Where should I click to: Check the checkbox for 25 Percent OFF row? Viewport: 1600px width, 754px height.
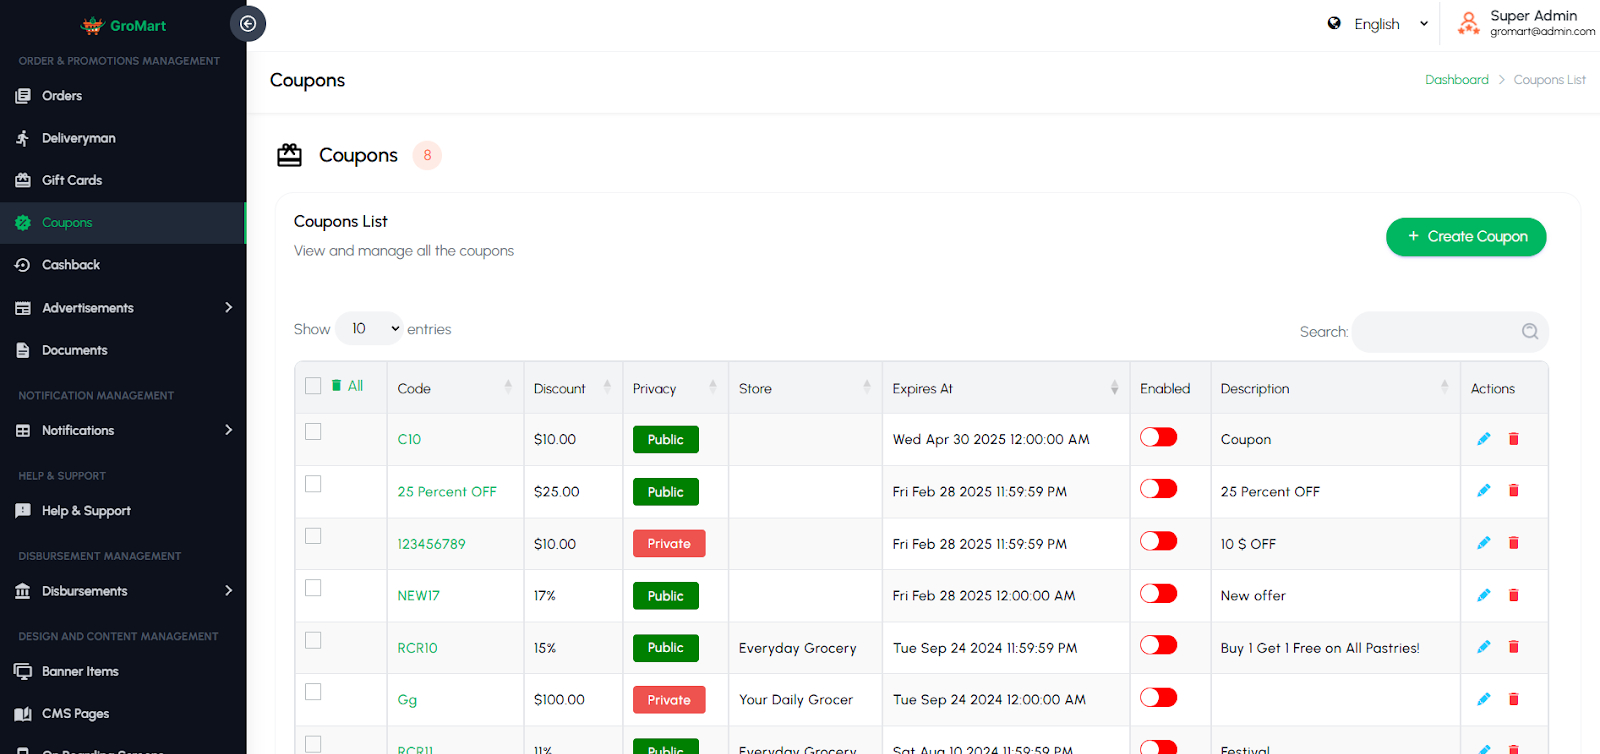point(313,484)
